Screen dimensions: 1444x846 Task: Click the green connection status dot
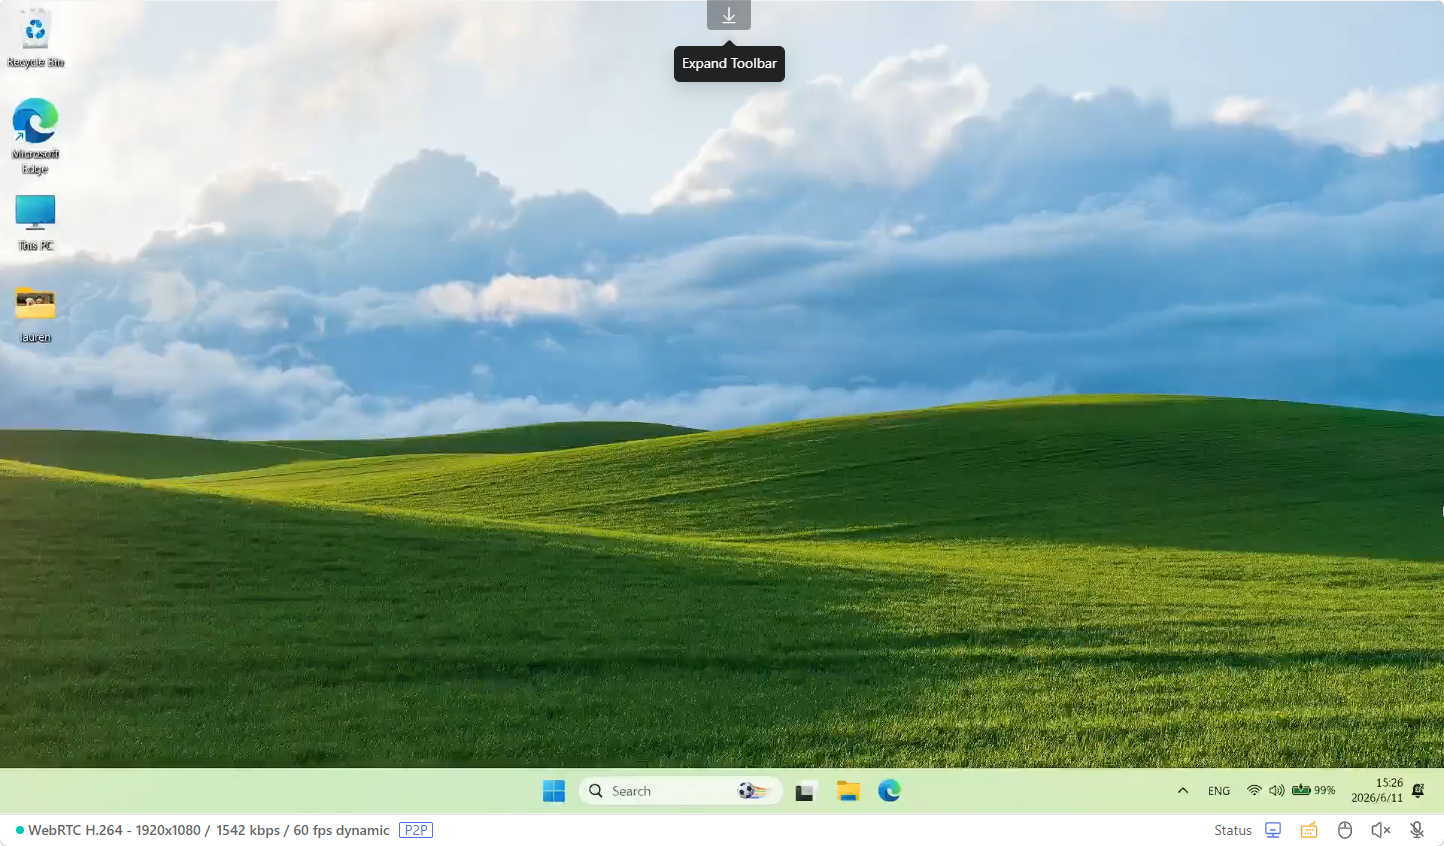20,830
